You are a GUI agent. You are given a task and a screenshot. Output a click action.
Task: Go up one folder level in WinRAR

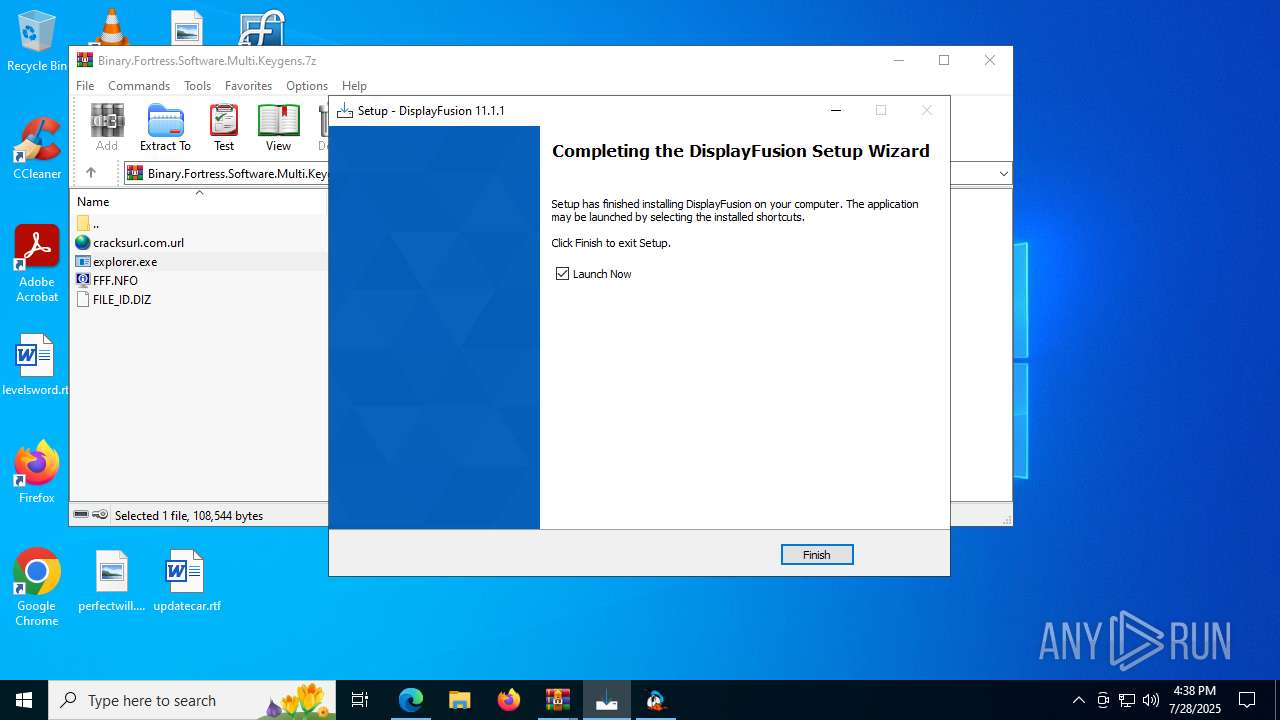tap(90, 173)
